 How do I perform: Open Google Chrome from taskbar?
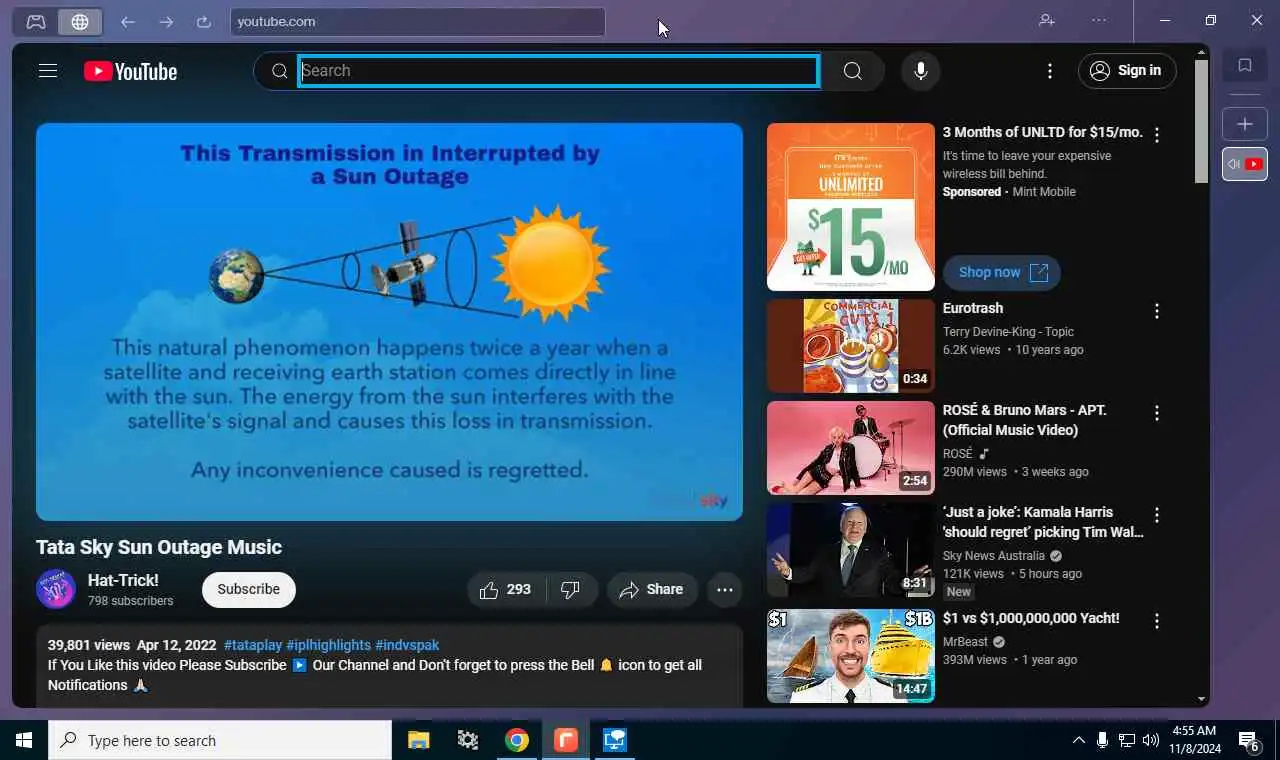tap(517, 740)
